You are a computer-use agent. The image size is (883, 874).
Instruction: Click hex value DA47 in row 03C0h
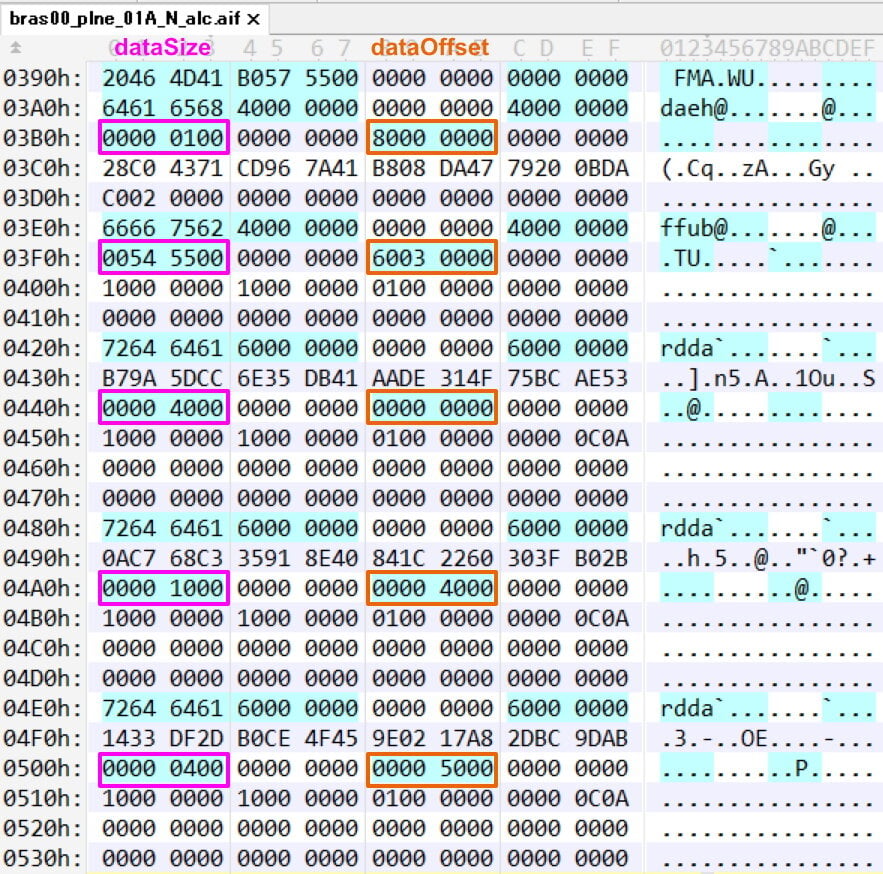click(x=466, y=168)
